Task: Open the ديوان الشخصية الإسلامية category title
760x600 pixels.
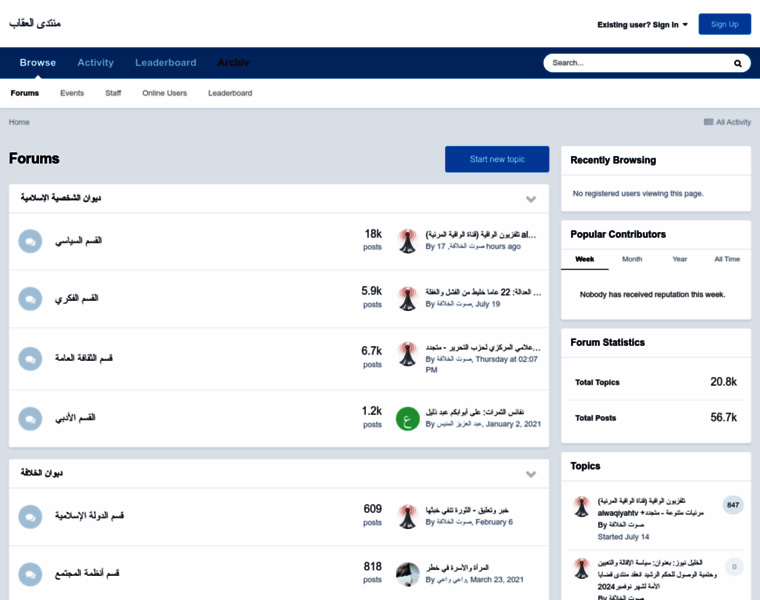Action: [x=61, y=198]
